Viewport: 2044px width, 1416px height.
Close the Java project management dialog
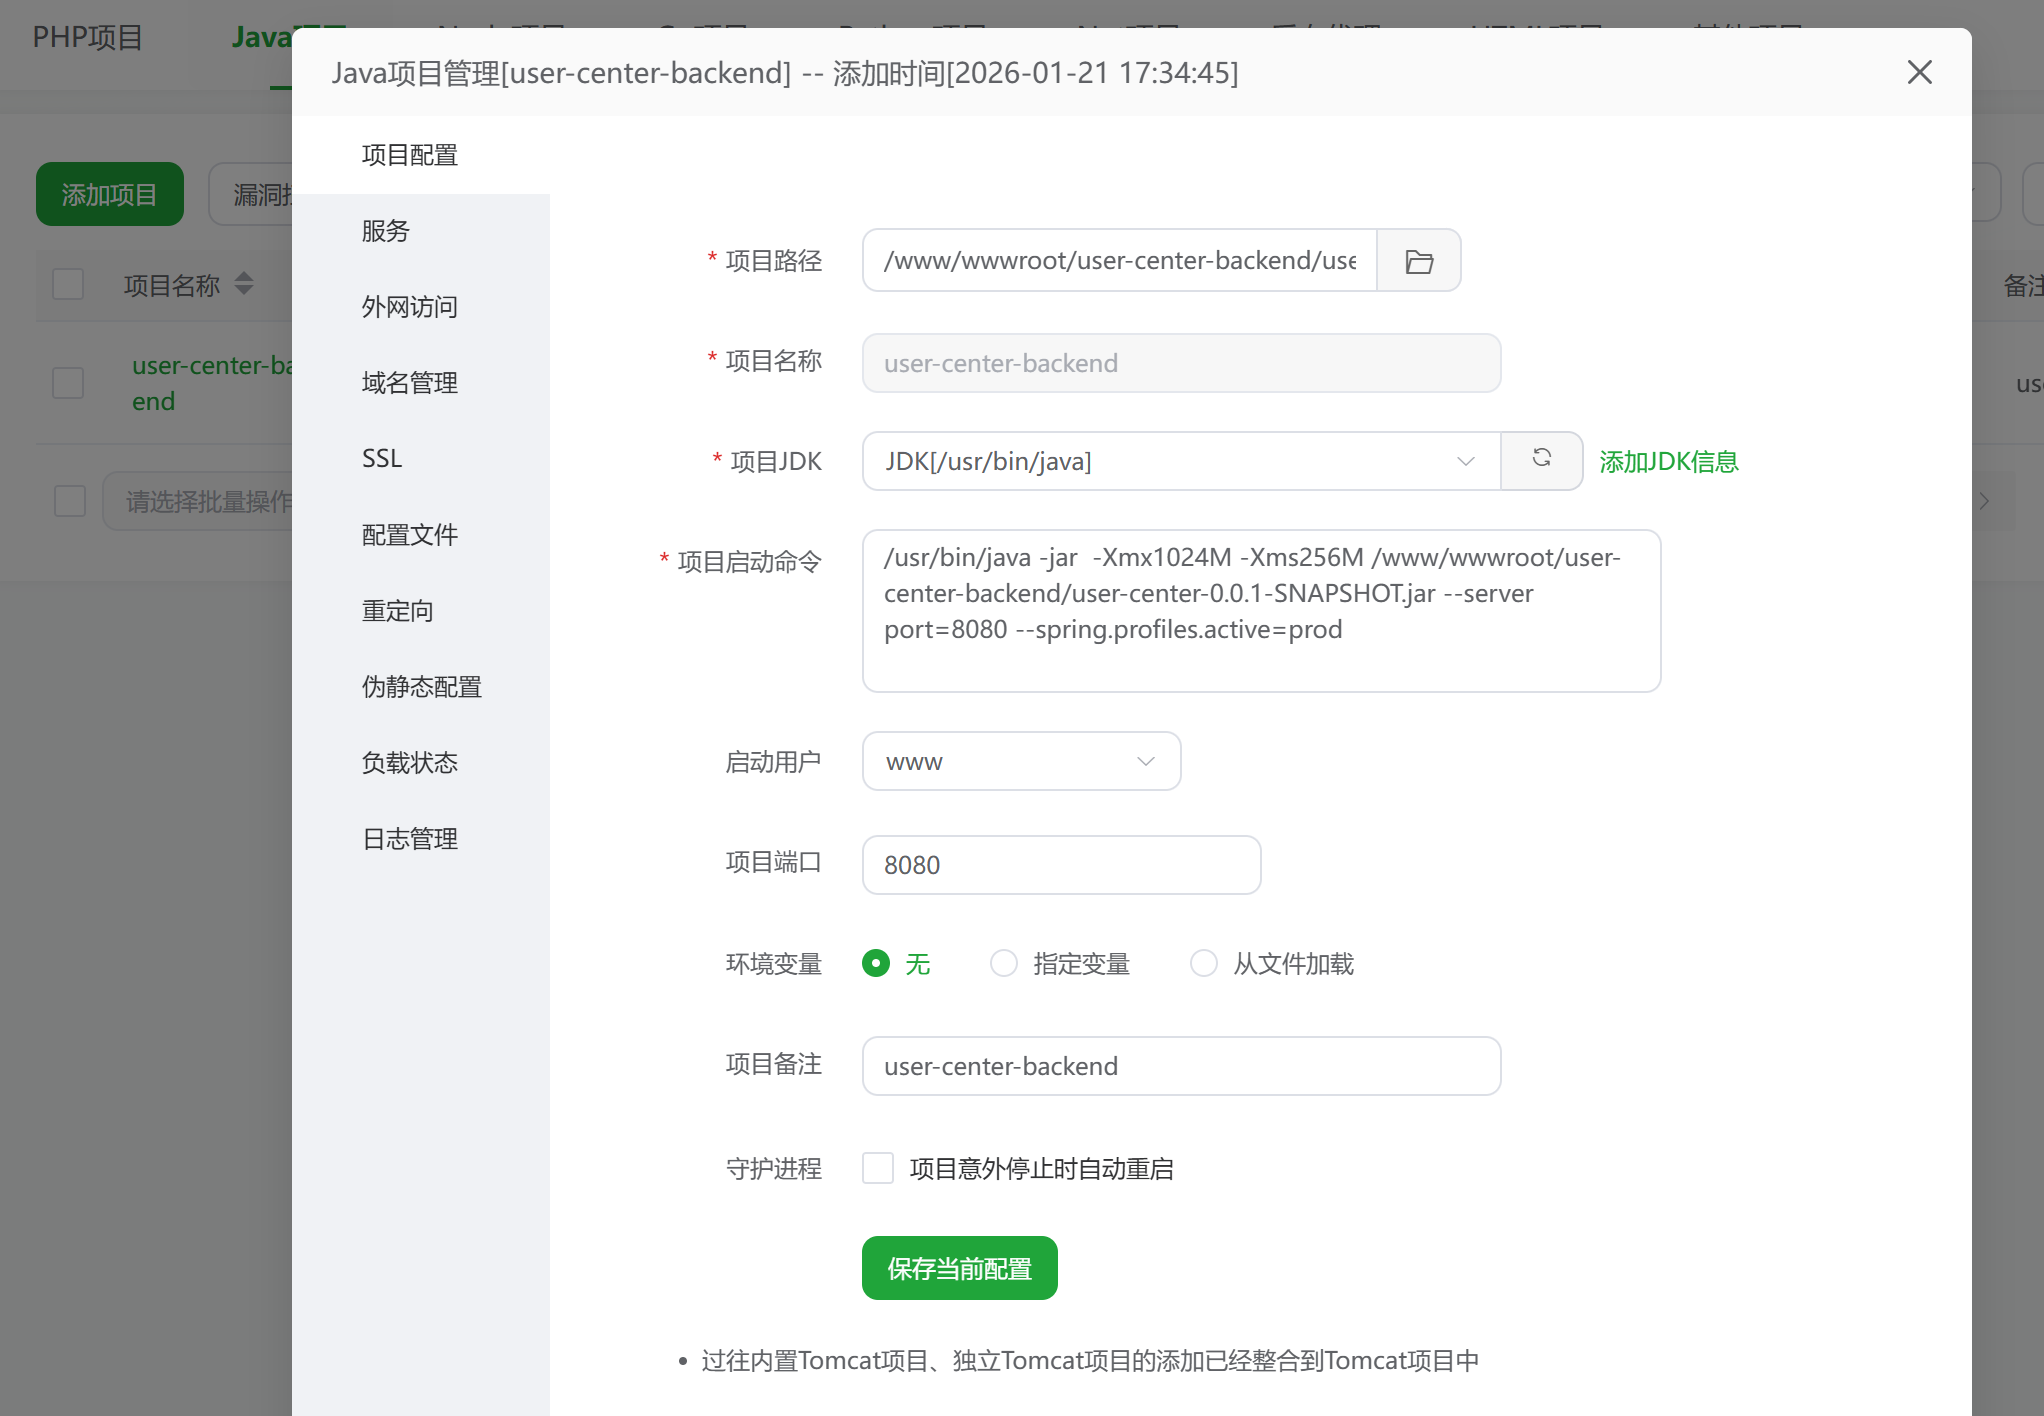[1919, 72]
